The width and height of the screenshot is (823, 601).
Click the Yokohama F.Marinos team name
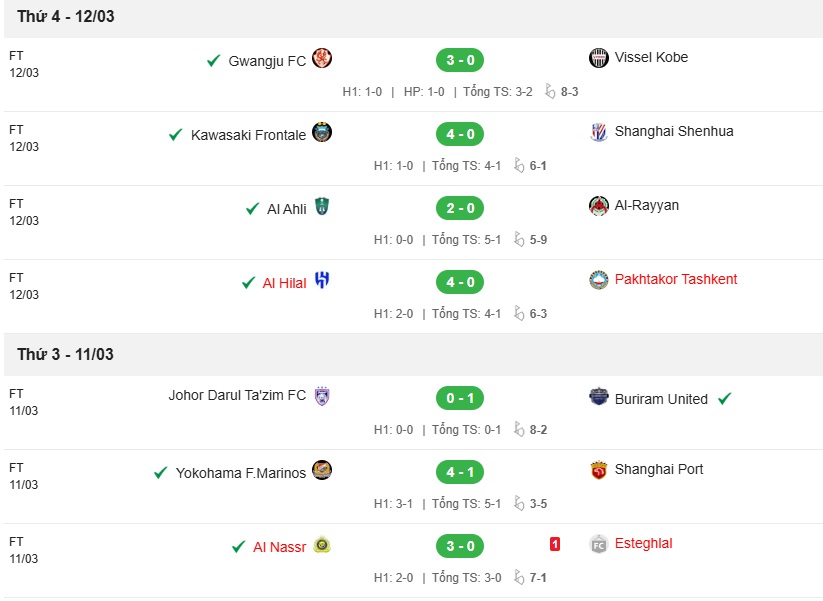point(240,473)
